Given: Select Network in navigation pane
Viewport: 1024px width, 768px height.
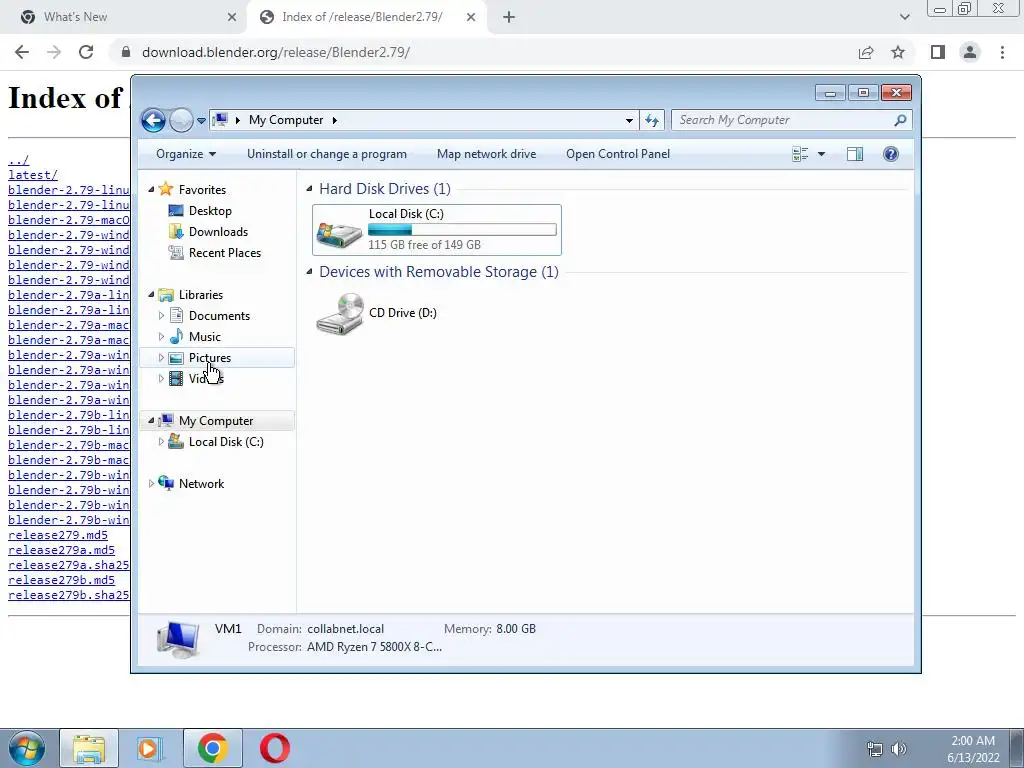Looking at the screenshot, I should (x=201, y=484).
